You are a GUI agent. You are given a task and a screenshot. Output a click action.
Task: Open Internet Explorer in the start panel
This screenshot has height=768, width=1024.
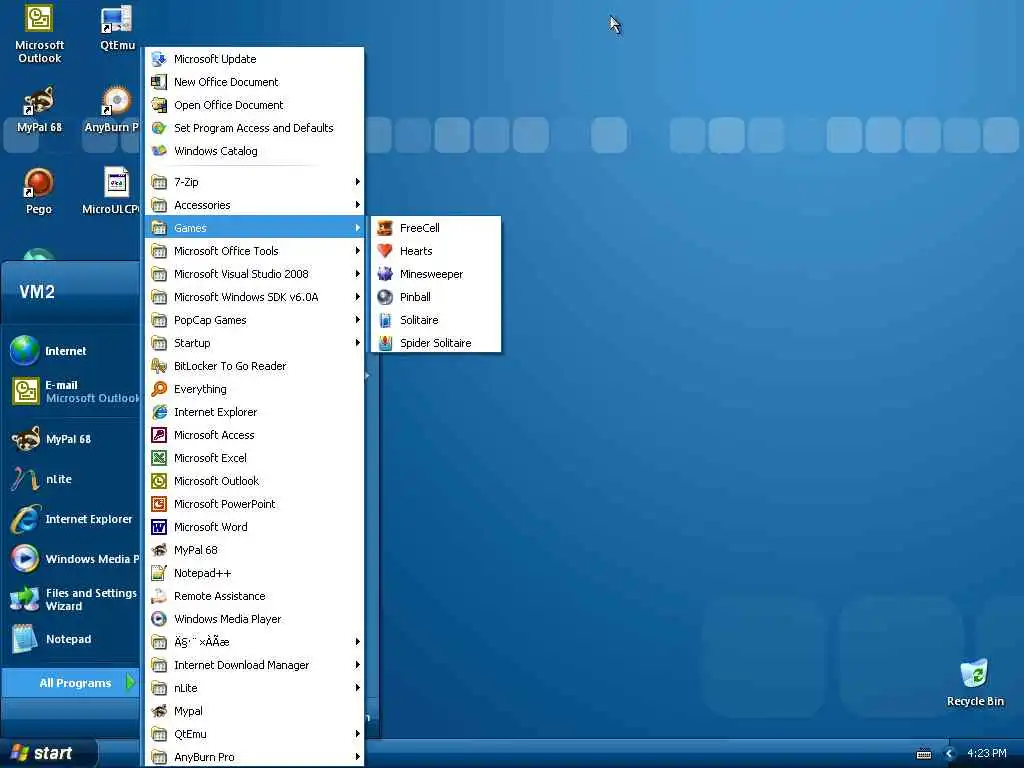[71, 519]
